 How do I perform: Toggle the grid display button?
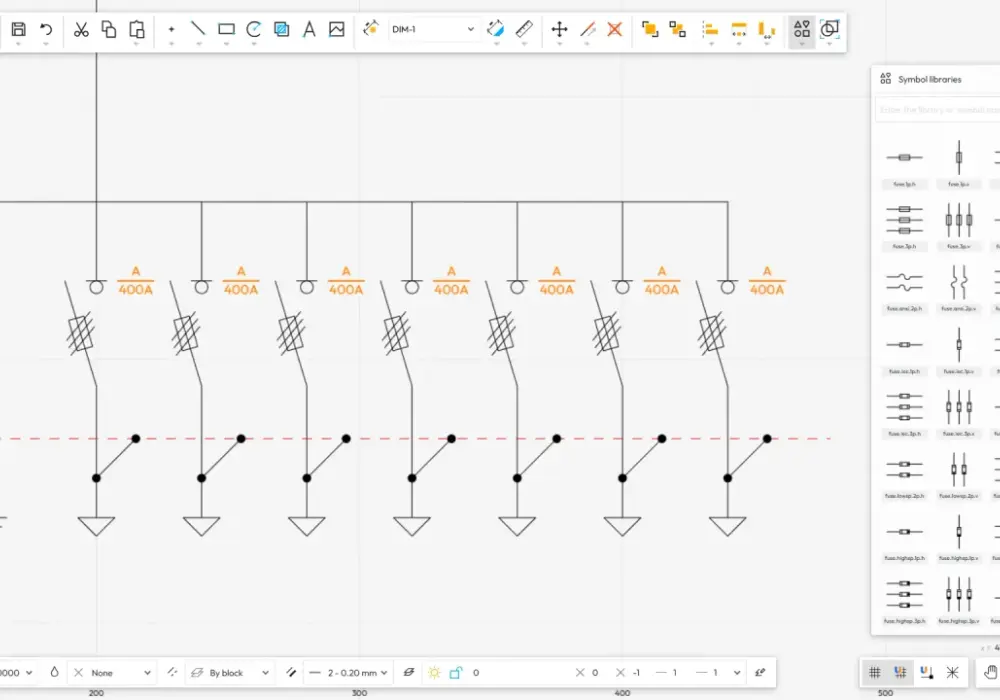(x=875, y=672)
